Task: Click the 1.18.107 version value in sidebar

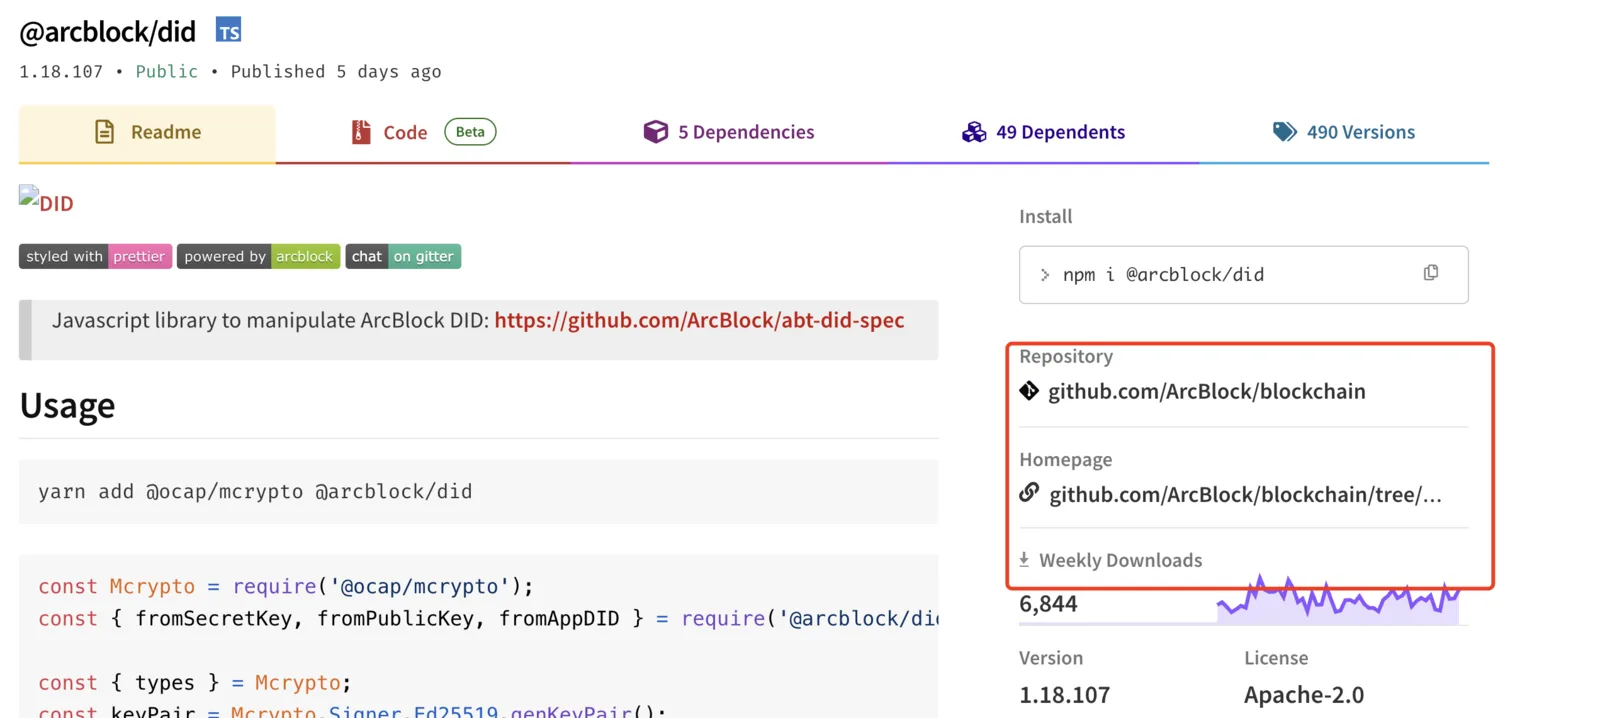Action: [1064, 695]
